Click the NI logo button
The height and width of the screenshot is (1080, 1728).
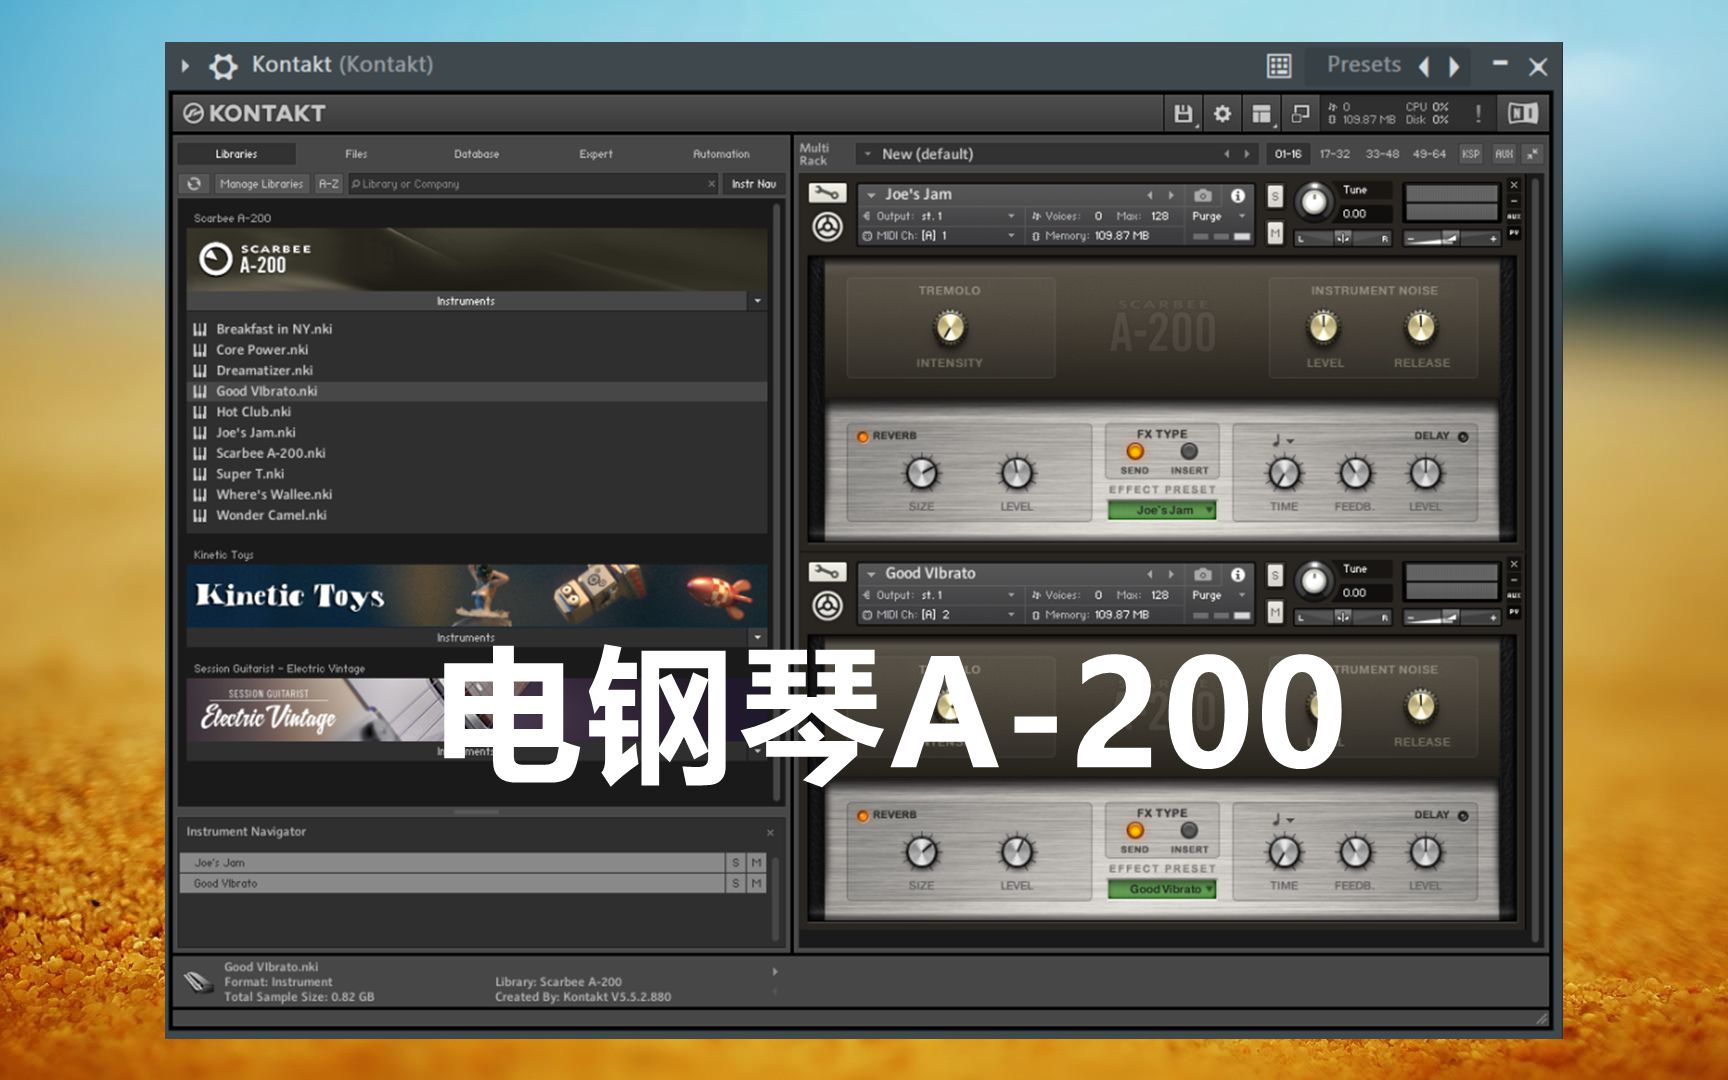[1522, 113]
